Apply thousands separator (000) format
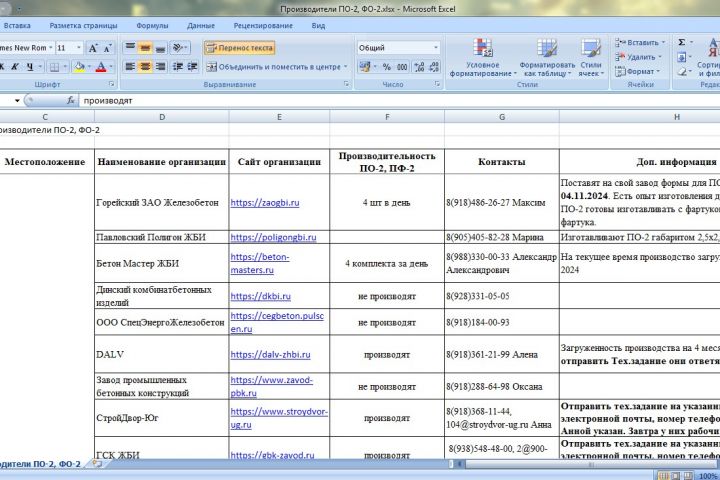The width and height of the screenshot is (720, 480). (402, 67)
